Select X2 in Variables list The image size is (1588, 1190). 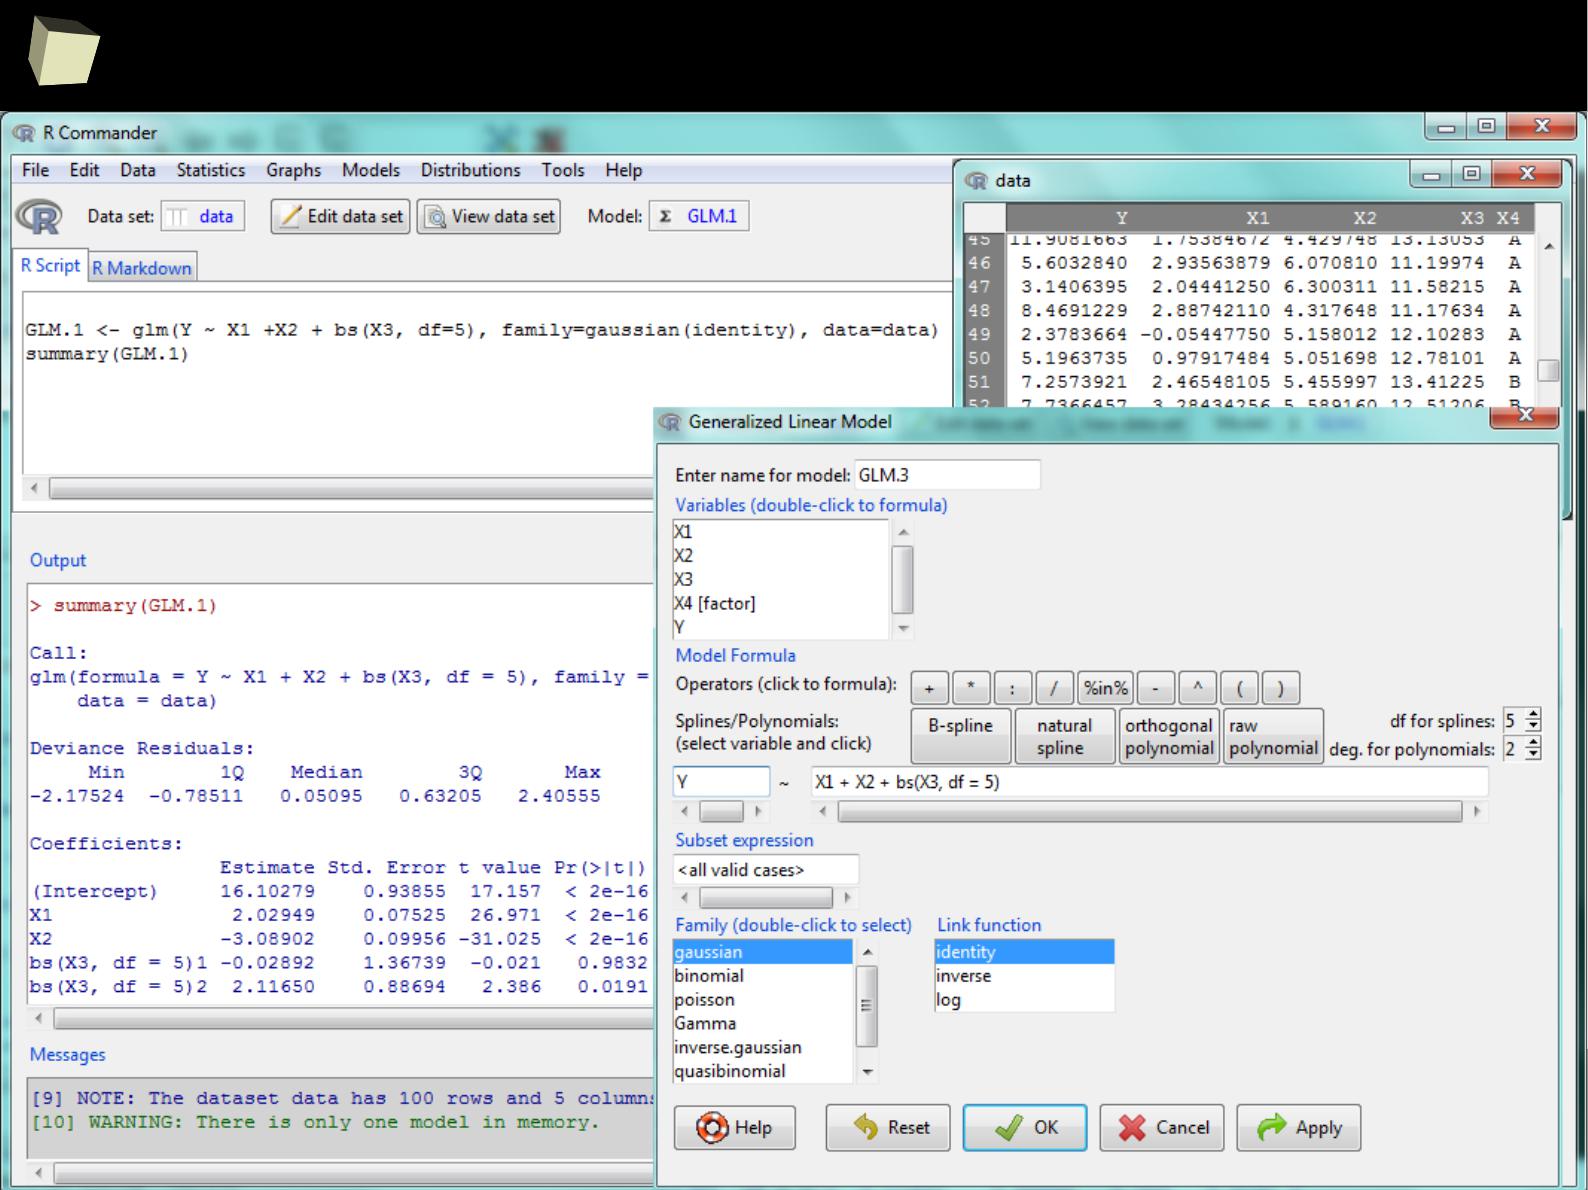(x=780, y=556)
